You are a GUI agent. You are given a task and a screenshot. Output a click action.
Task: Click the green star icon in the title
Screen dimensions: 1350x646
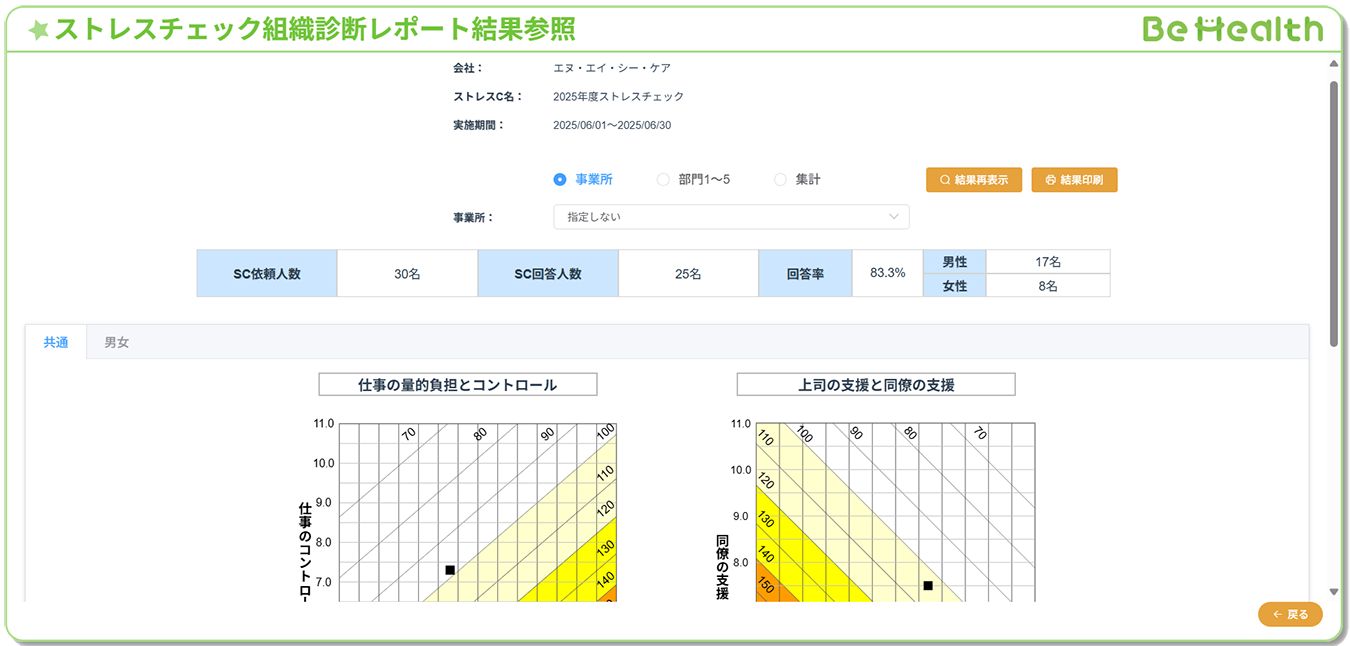coord(39,31)
